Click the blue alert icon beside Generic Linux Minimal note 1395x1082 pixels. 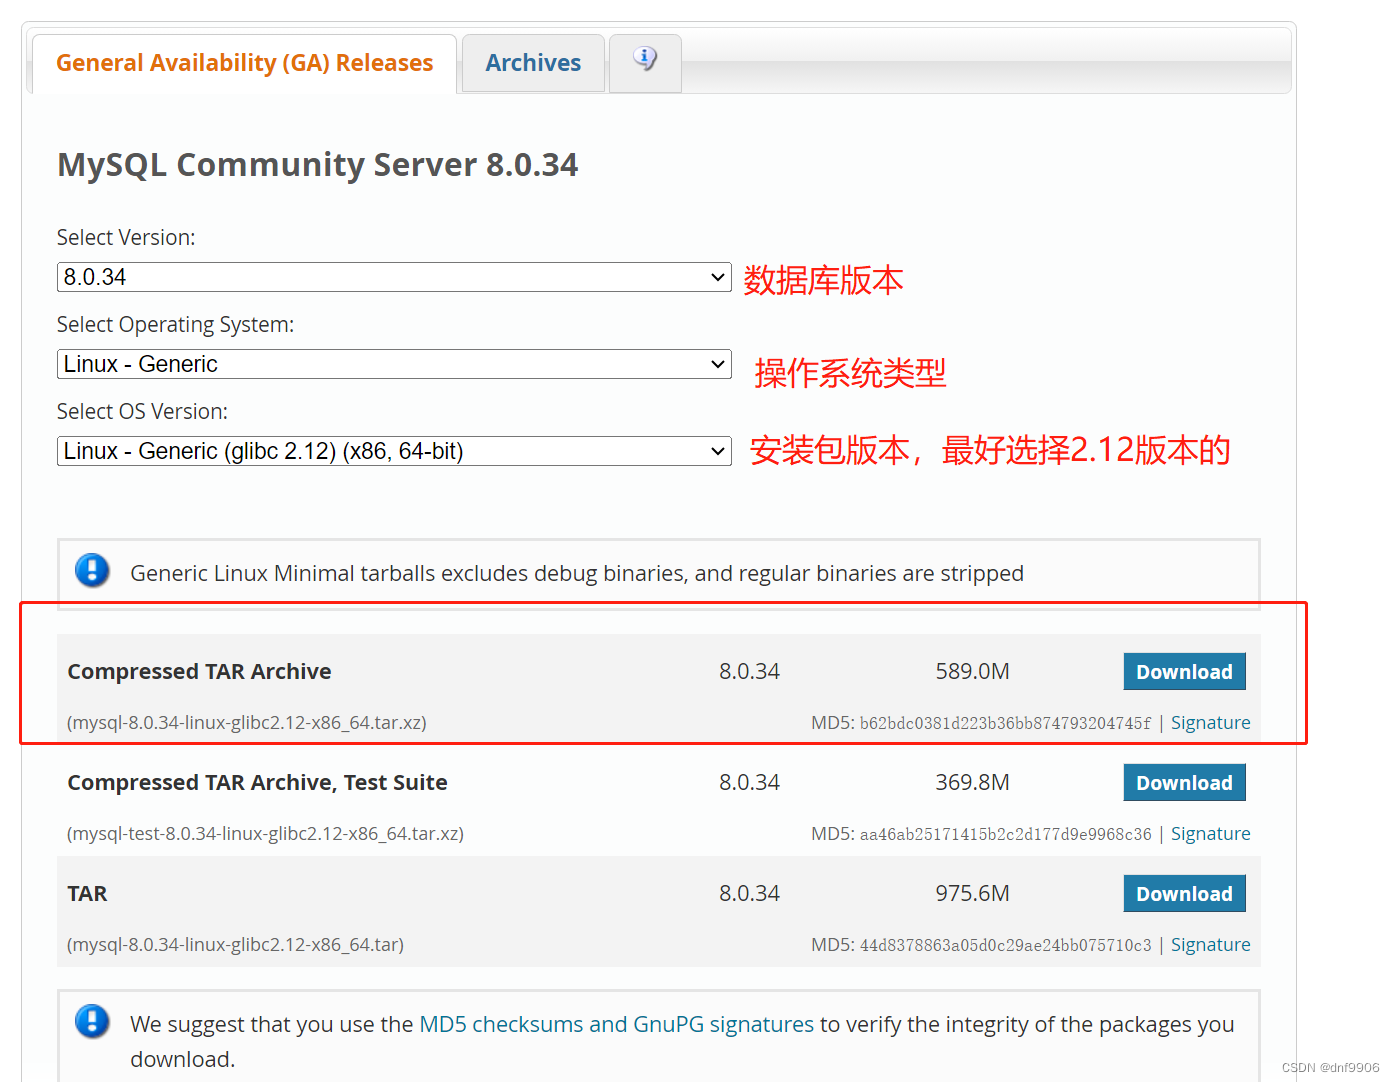(92, 571)
